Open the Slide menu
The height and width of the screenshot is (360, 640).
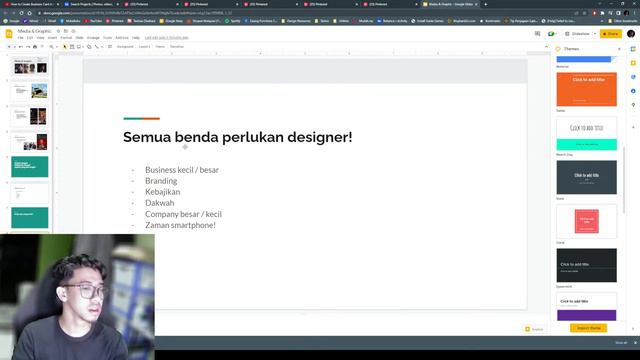pos(79,38)
